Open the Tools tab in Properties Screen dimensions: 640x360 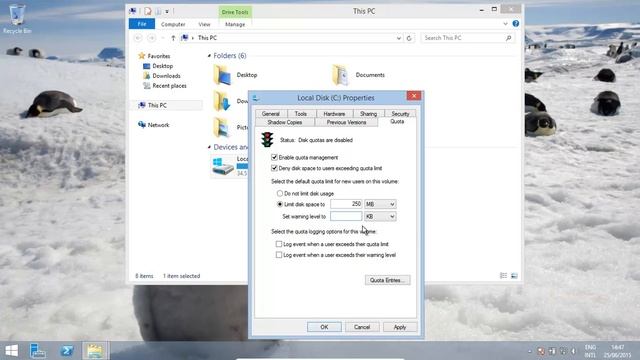tap(301, 114)
